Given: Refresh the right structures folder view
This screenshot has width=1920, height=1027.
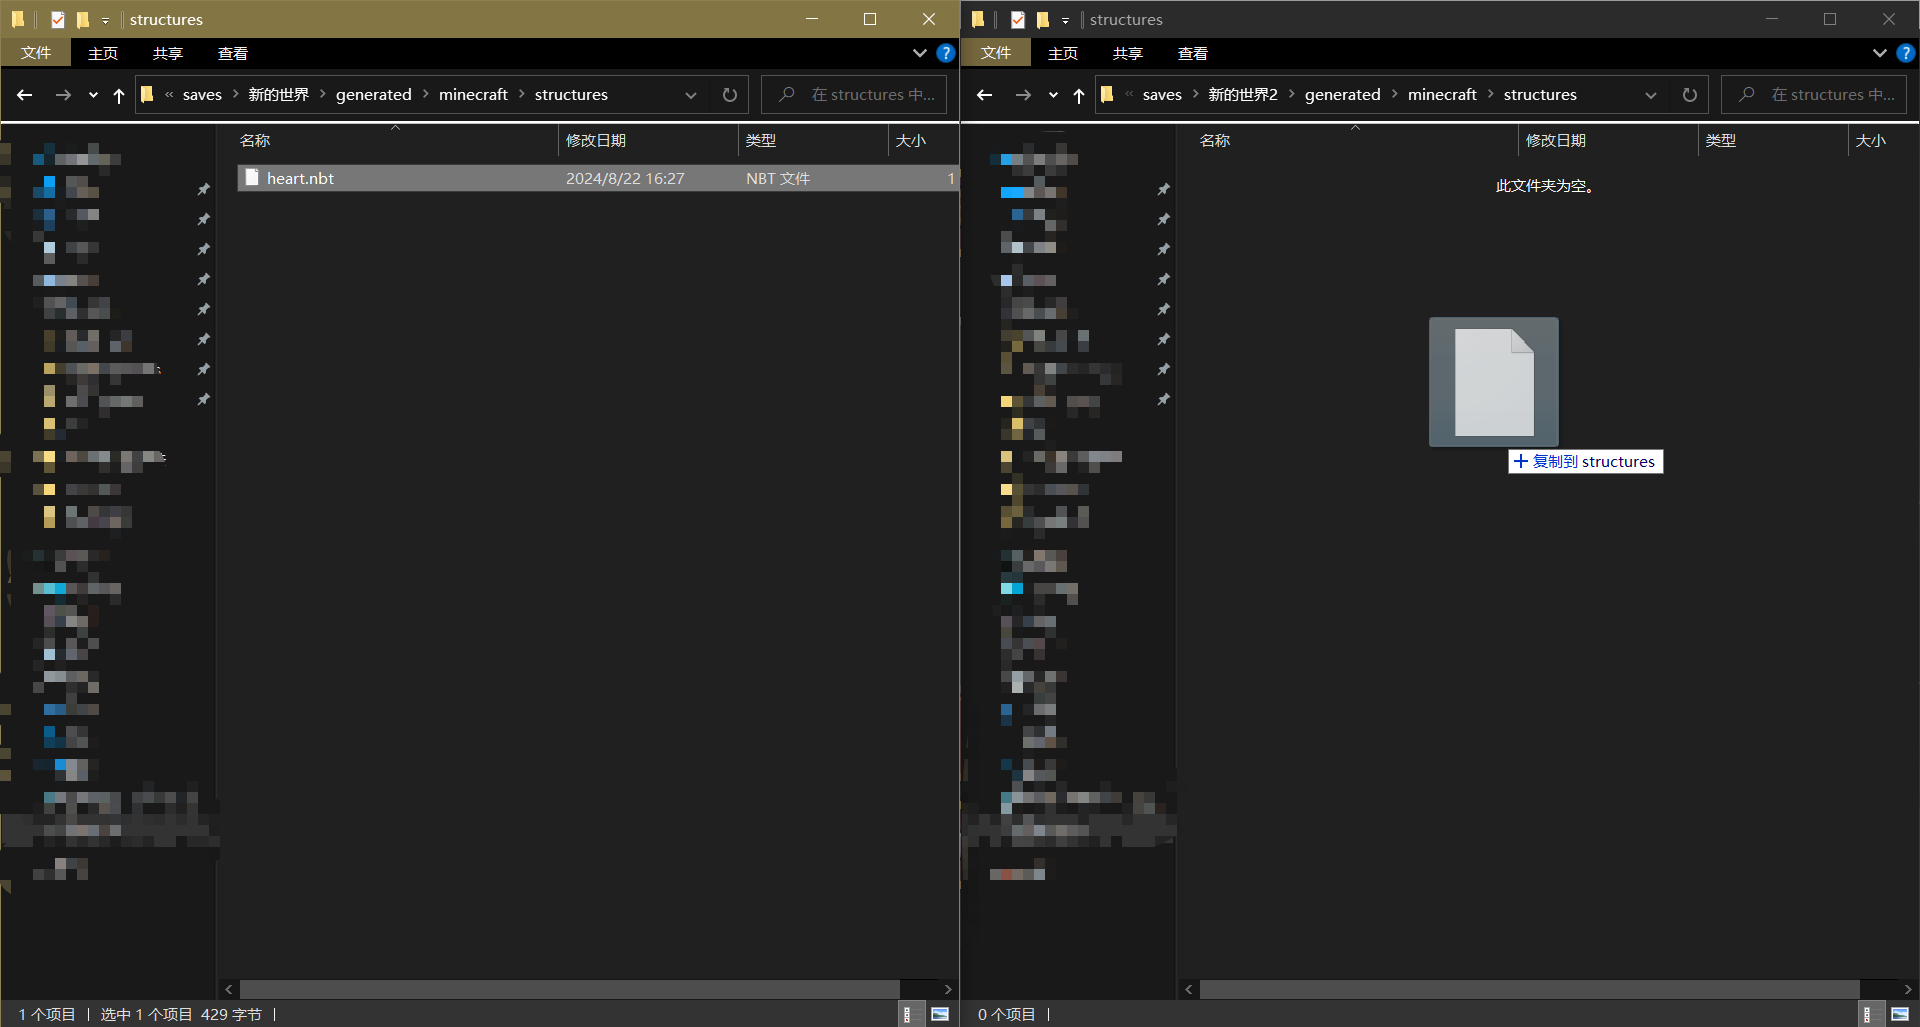Looking at the screenshot, I should [x=1690, y=95].
